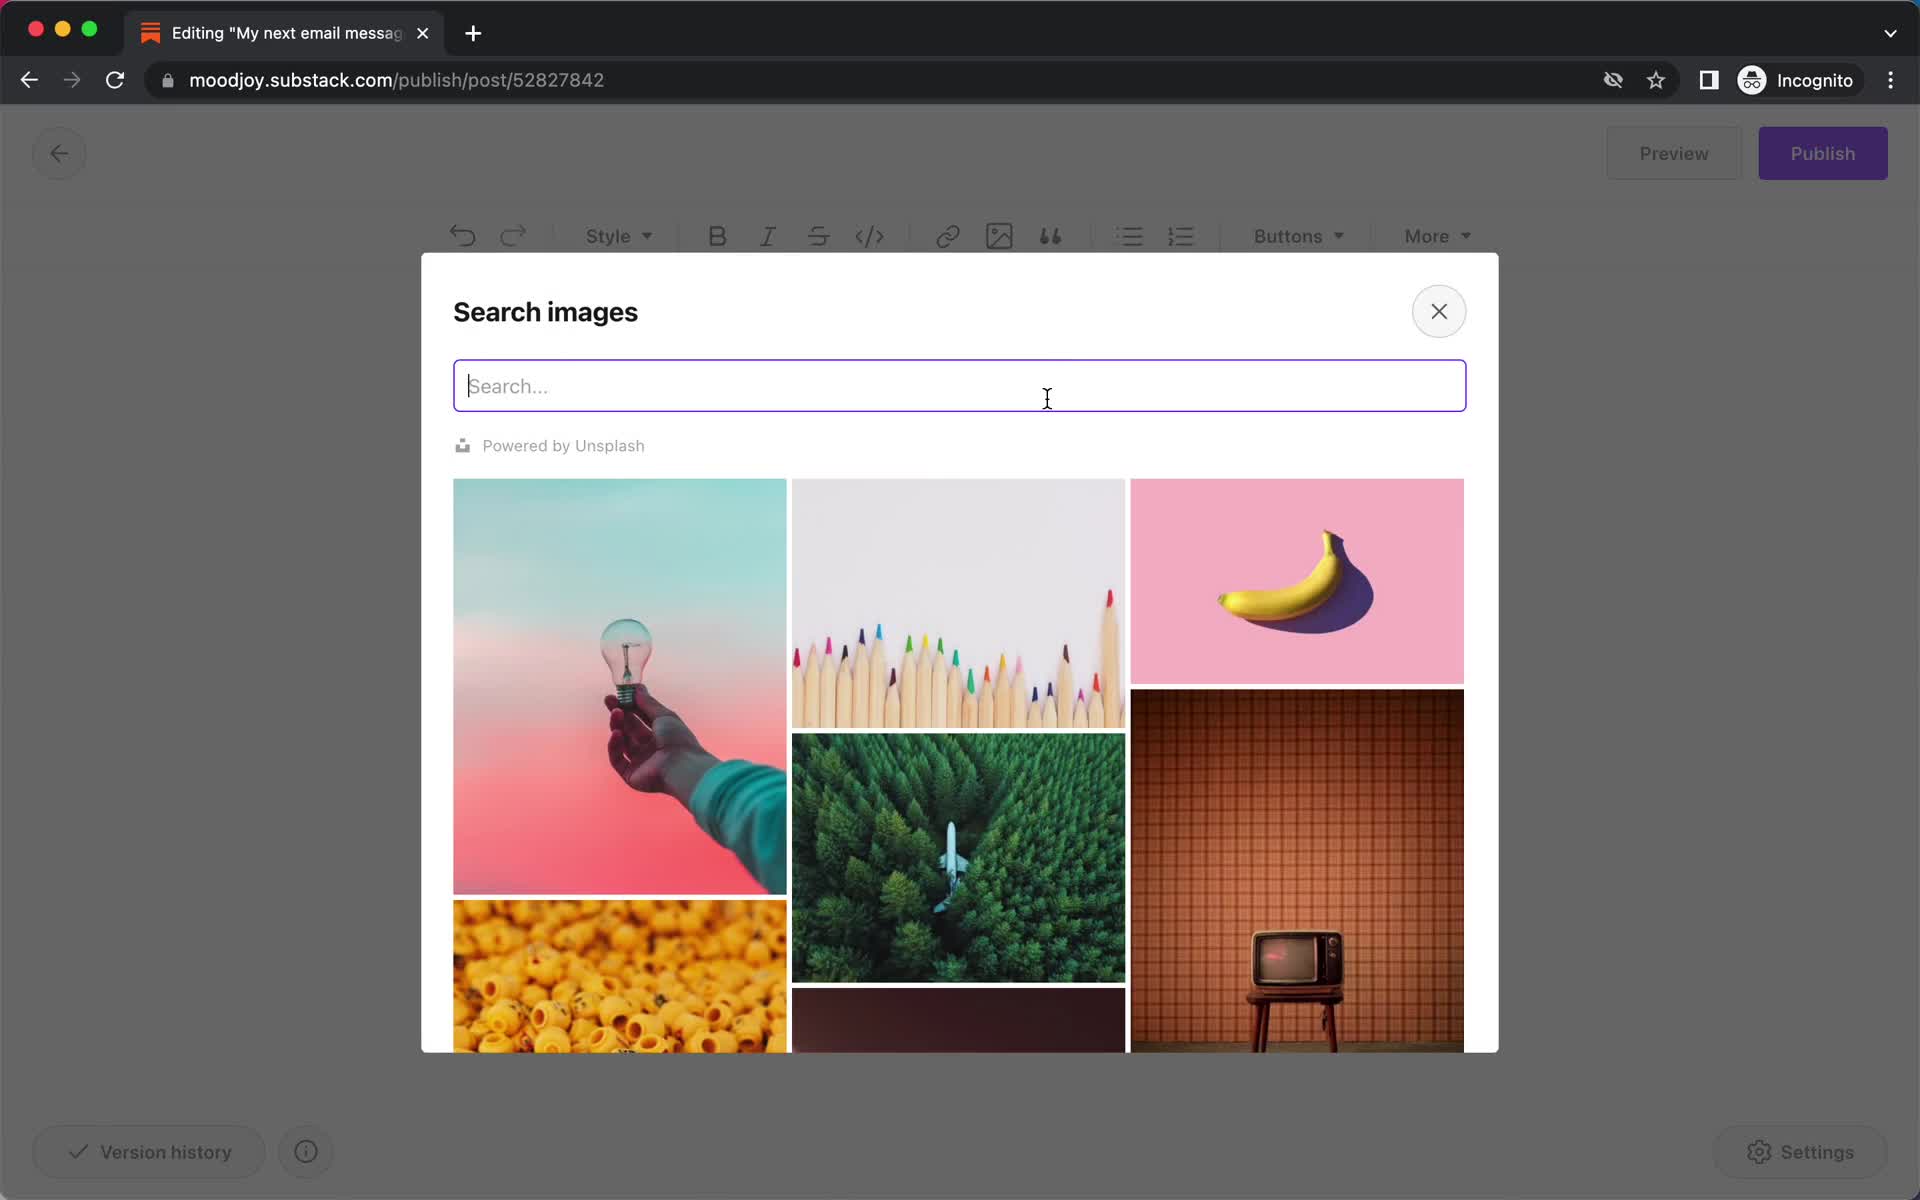The height and width of the screenshot is (1200, 1920).
Task: Click the tracking protection eye icon
Action: pyautogui.click(x=1612, y=80)
